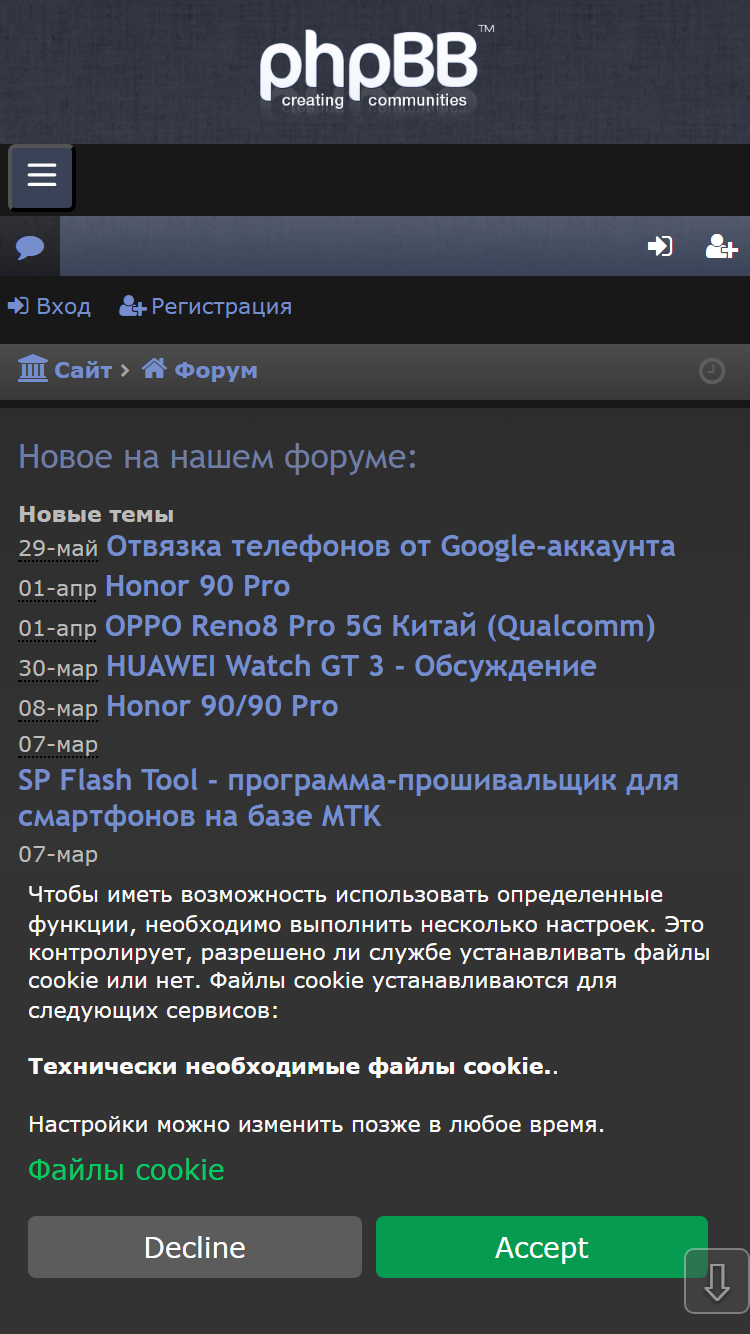Viewport: 750px width, 1334px height.
Task: Open SP Flash Tool topic link
Action: 348,798
